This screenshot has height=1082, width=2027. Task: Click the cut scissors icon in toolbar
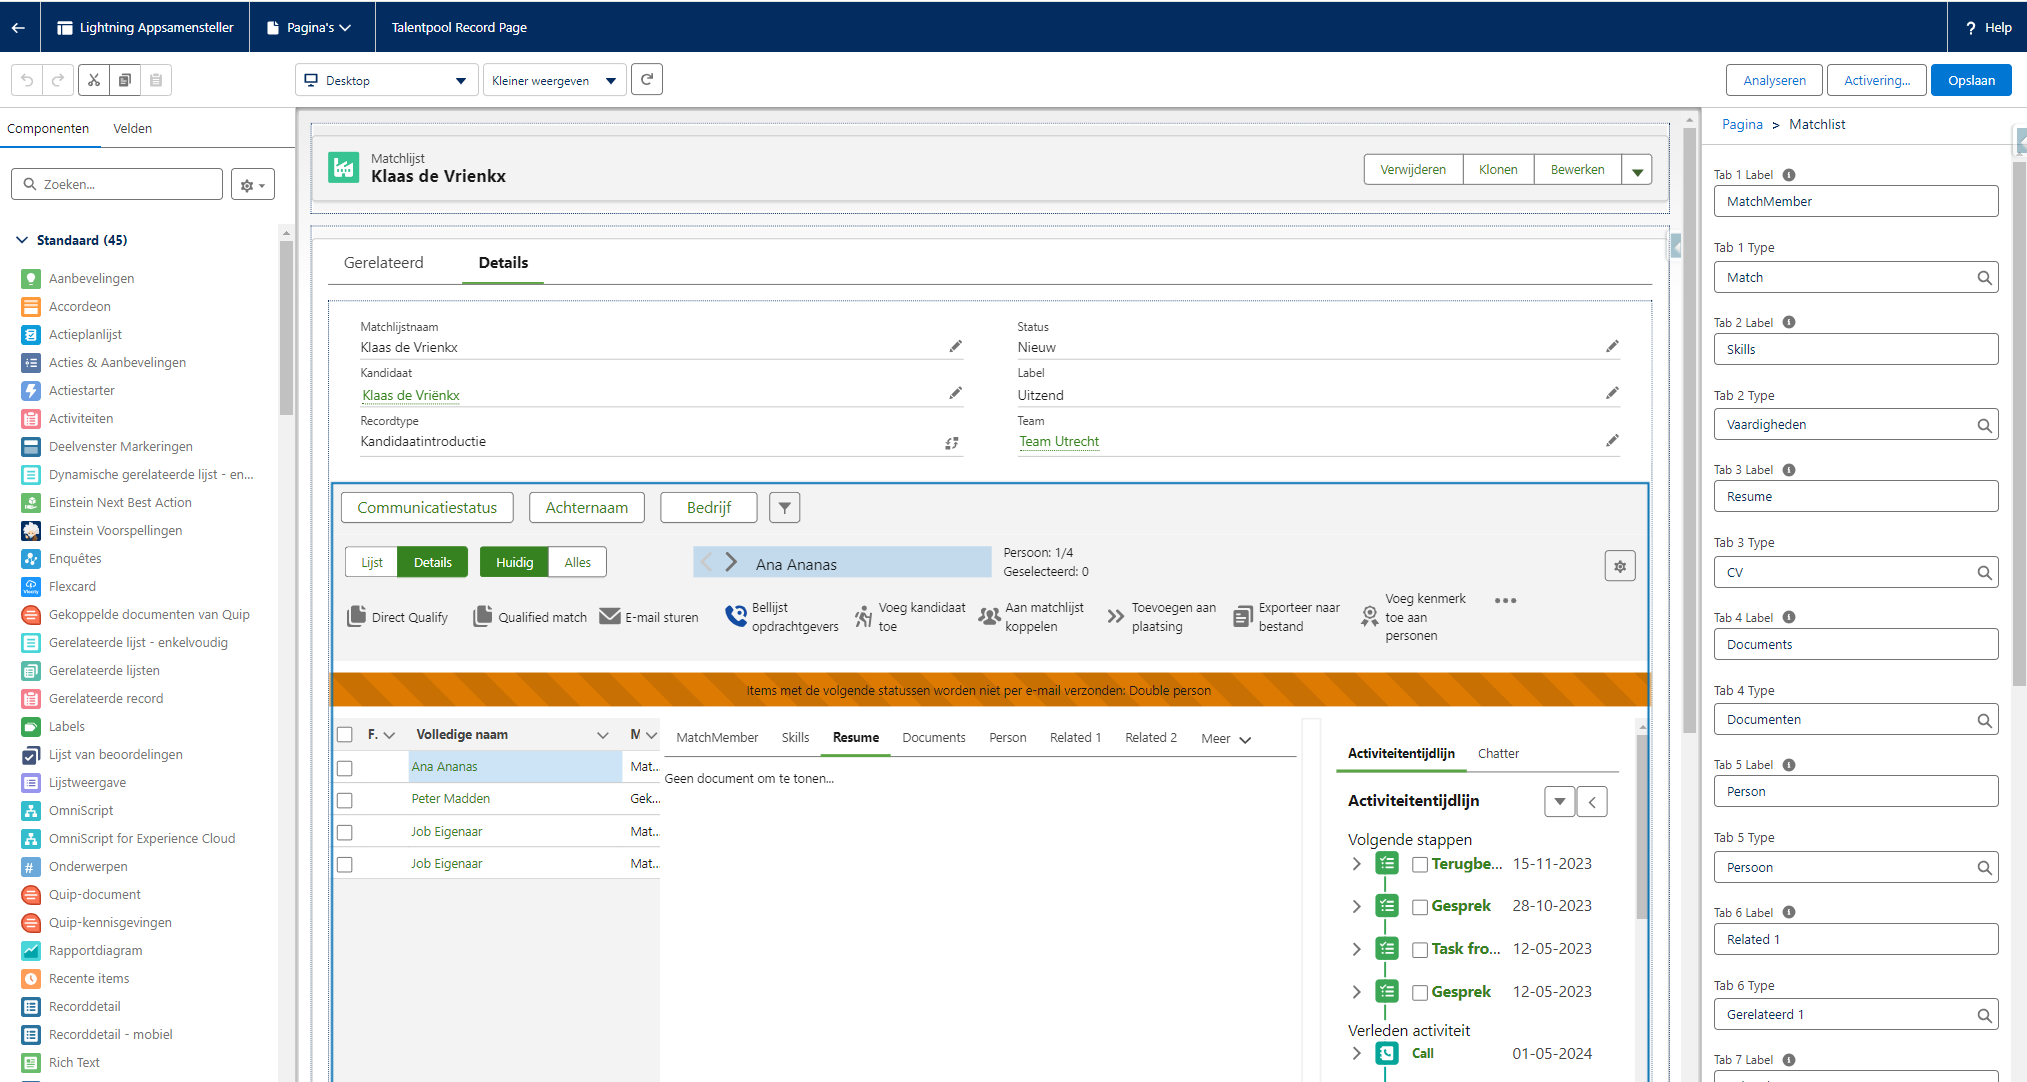point(94,80)
